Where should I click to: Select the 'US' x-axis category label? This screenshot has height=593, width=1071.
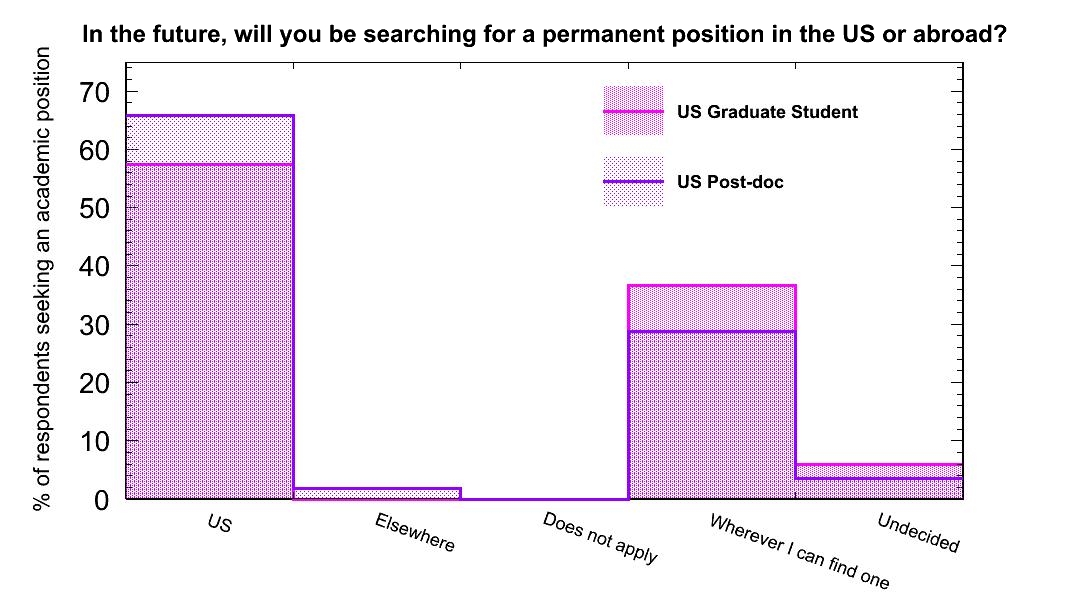(x=219, y=523)
